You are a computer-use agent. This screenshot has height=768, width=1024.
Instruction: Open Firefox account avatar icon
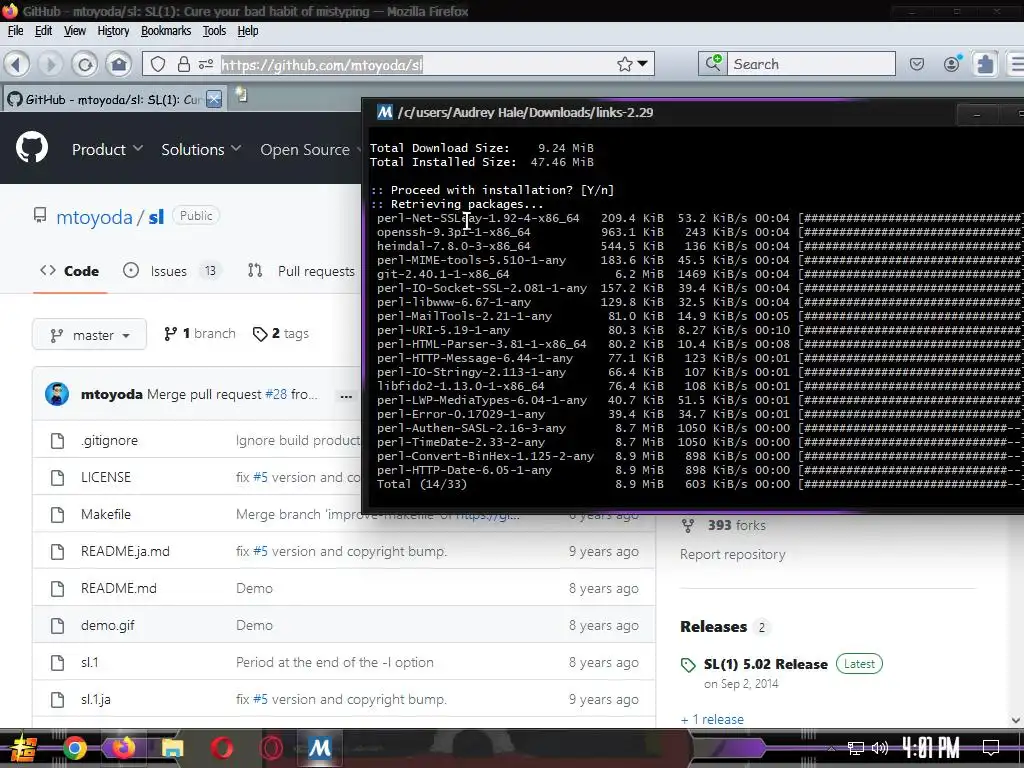tap(952, 63)
